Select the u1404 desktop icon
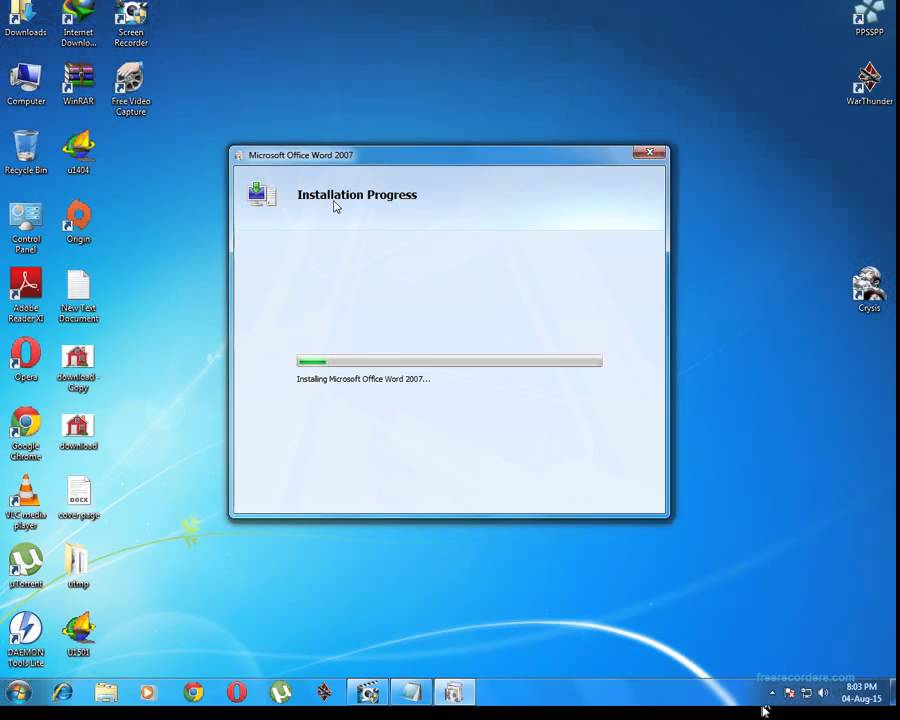The height and width of the screenshot is (720, 900). tap(79, 153)
